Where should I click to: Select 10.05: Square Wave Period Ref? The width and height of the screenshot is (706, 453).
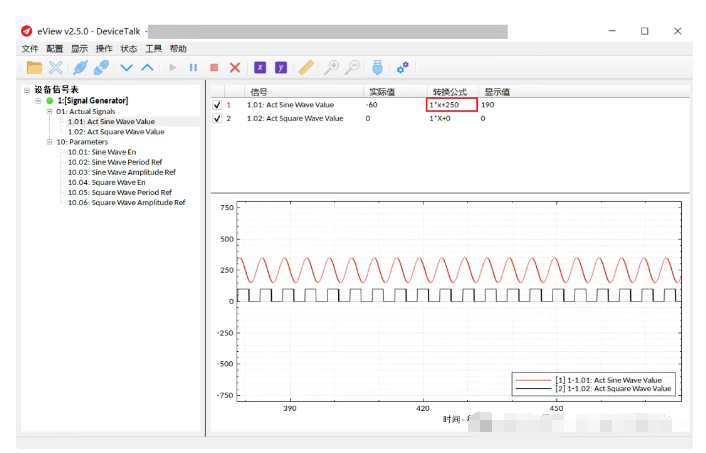click(x=120, y=192)
